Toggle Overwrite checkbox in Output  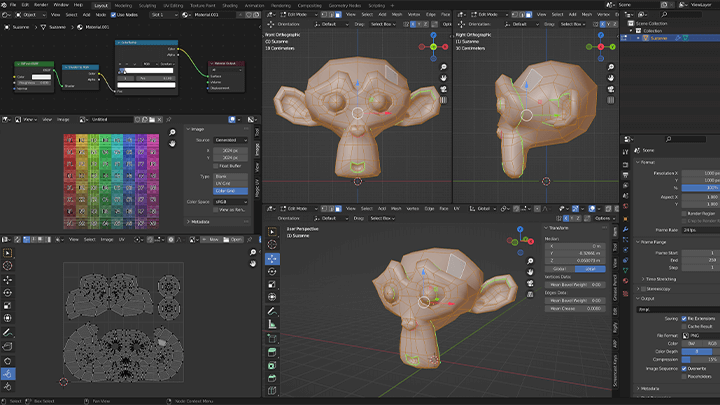[684, 368]
